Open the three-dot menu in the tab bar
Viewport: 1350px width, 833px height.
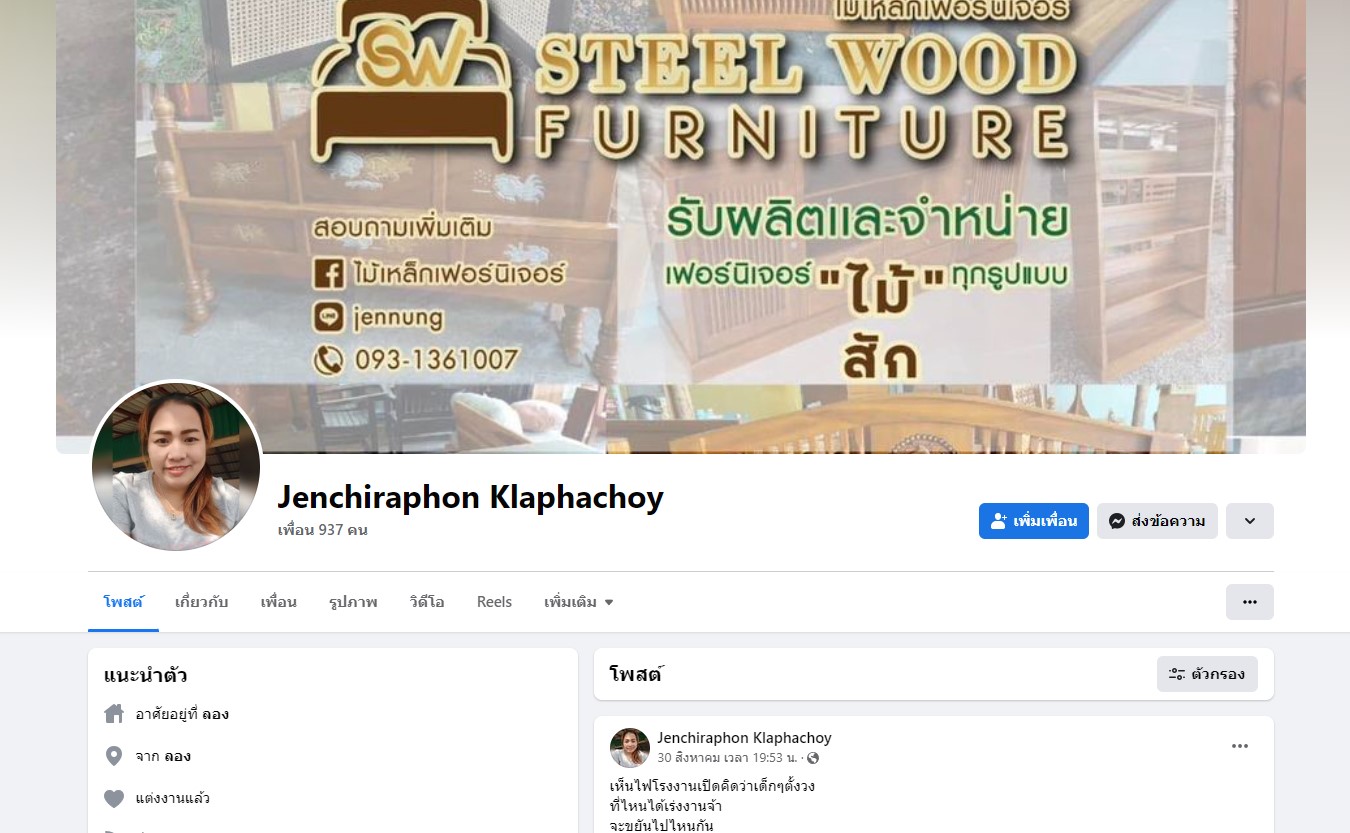click(x=1250, y=602)
